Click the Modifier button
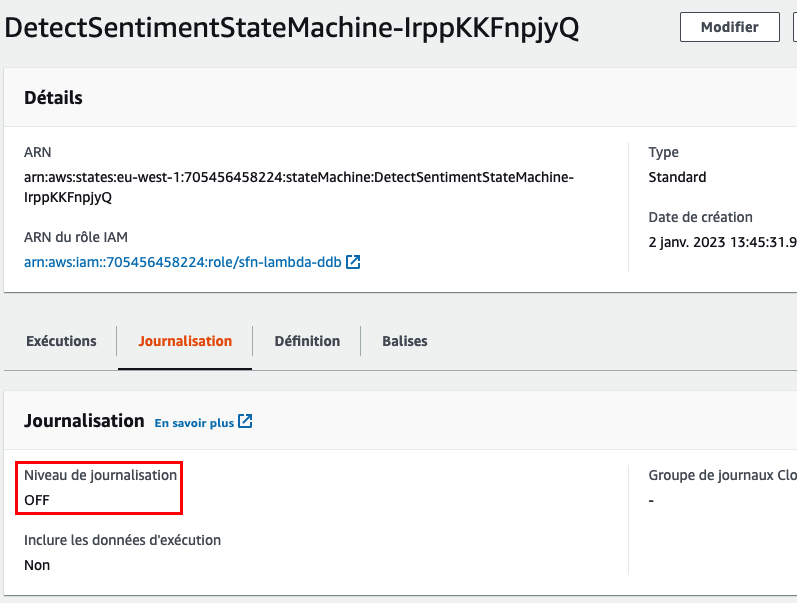Viewport: 797px width, 603px height. 729,27
